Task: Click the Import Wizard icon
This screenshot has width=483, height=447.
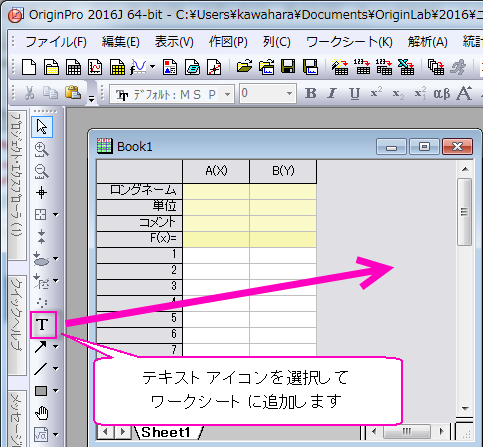Action: pyautogui.click(x=340, y=67)
